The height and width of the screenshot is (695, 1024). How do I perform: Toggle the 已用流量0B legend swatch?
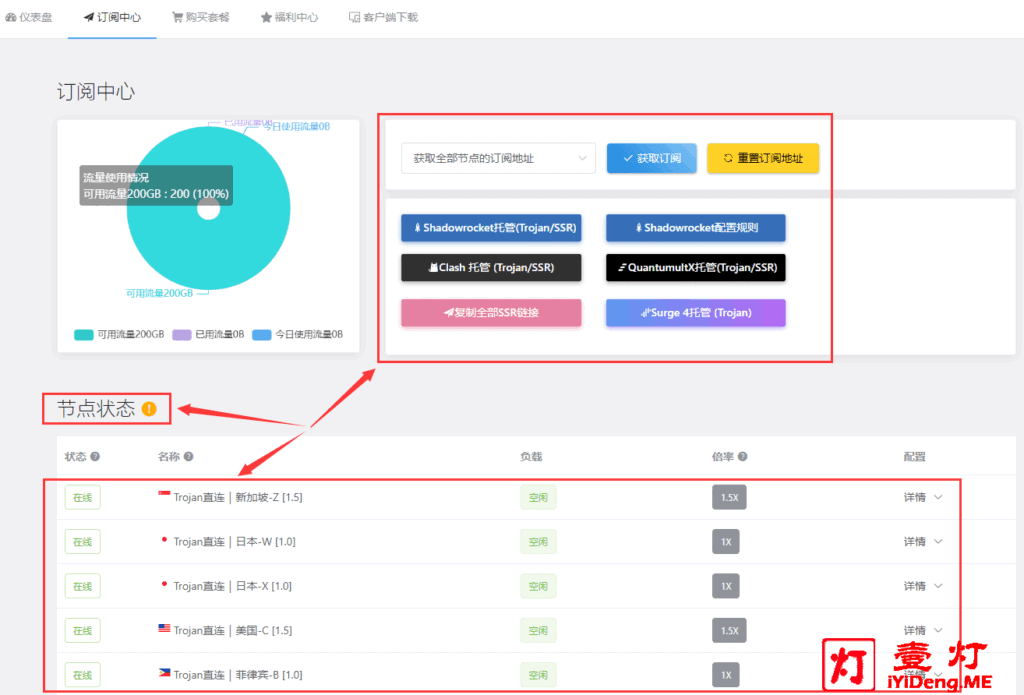(182, 334)
